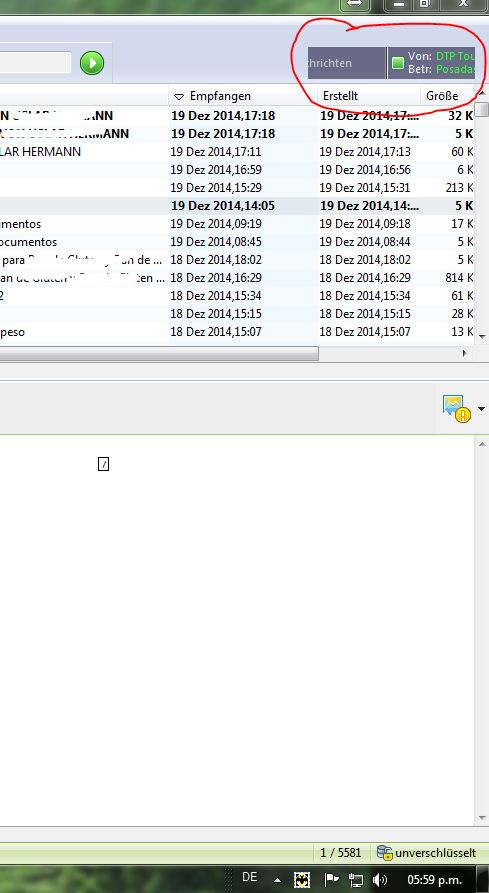Click the image download warning icon

click(457, 408)
